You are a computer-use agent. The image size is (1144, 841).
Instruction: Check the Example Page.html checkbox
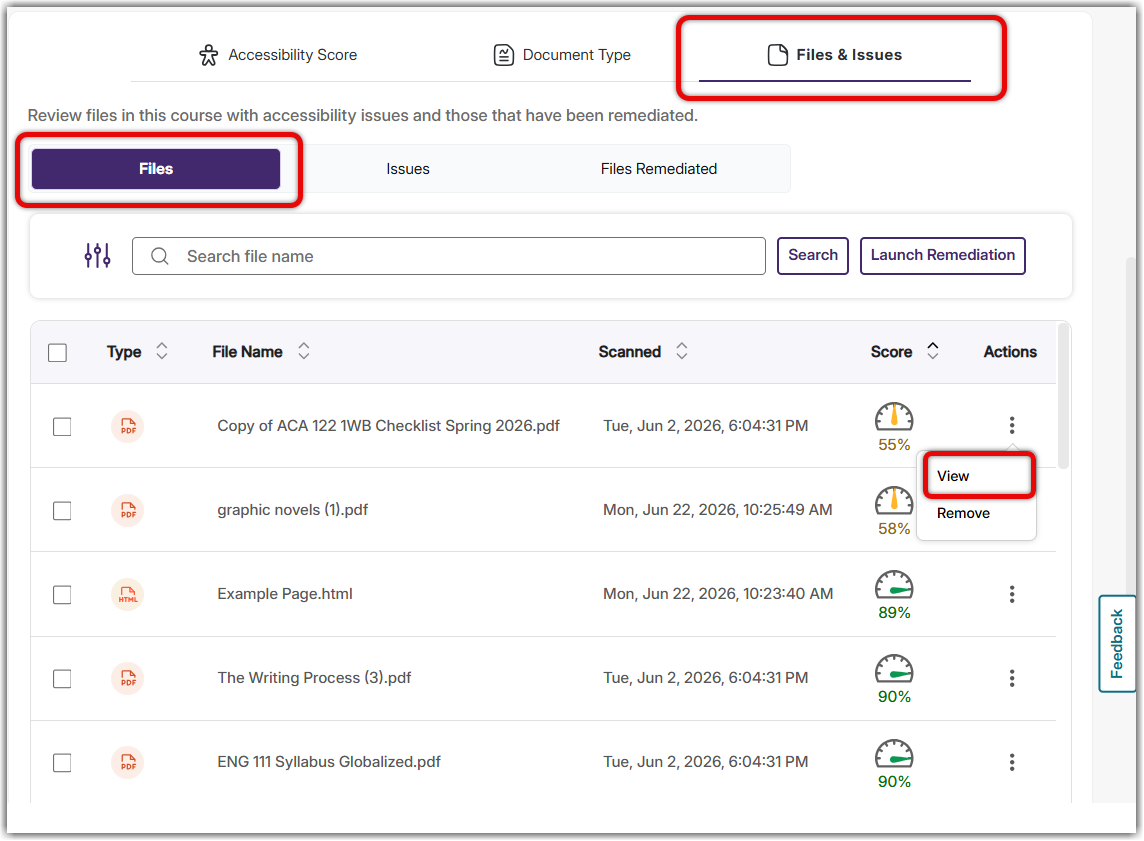pyautogui.click(x=62, y=595)
